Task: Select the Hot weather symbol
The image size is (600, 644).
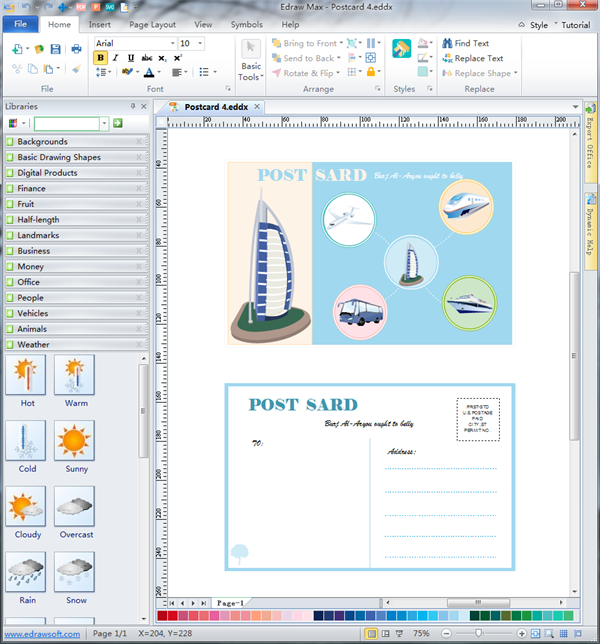Action: tap(27, 376)
